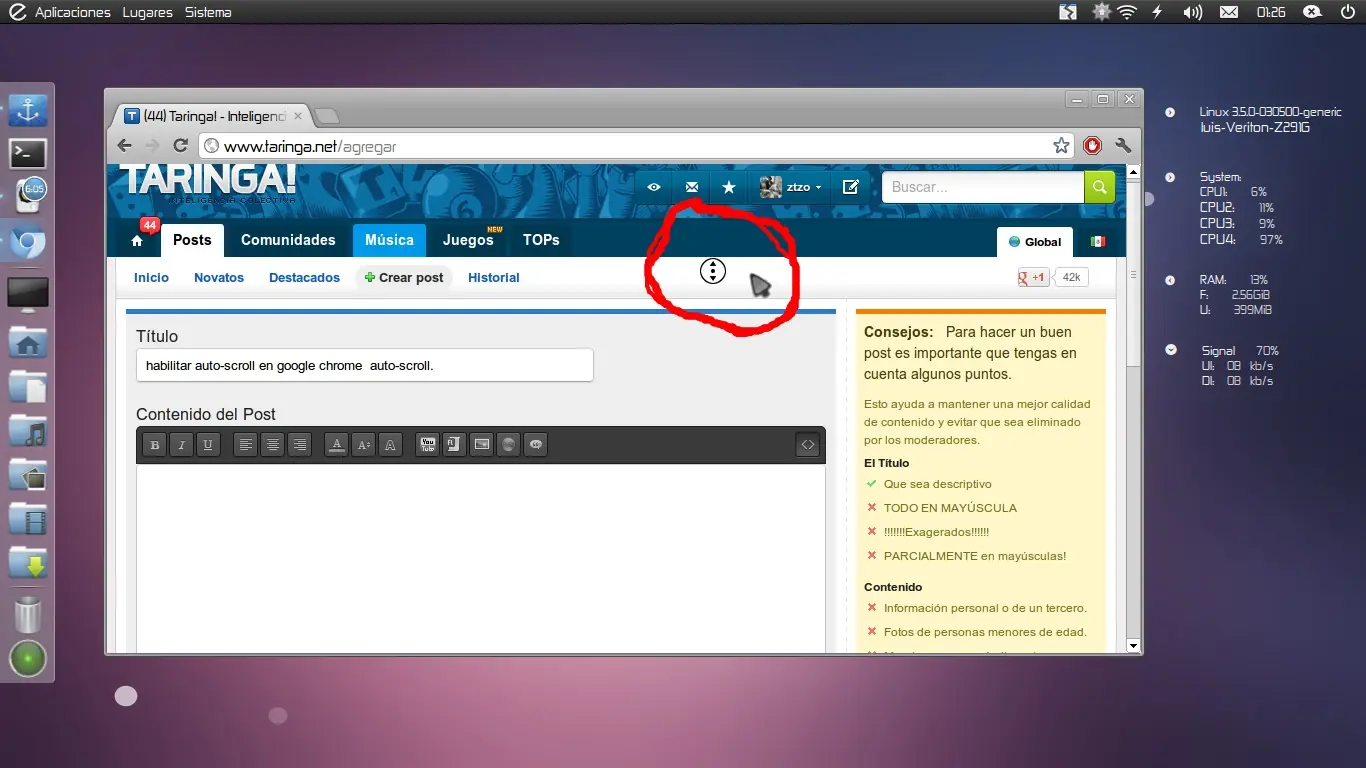Align post text to the right
Viewport: 1366px width, 768px height.
(299, 445)
